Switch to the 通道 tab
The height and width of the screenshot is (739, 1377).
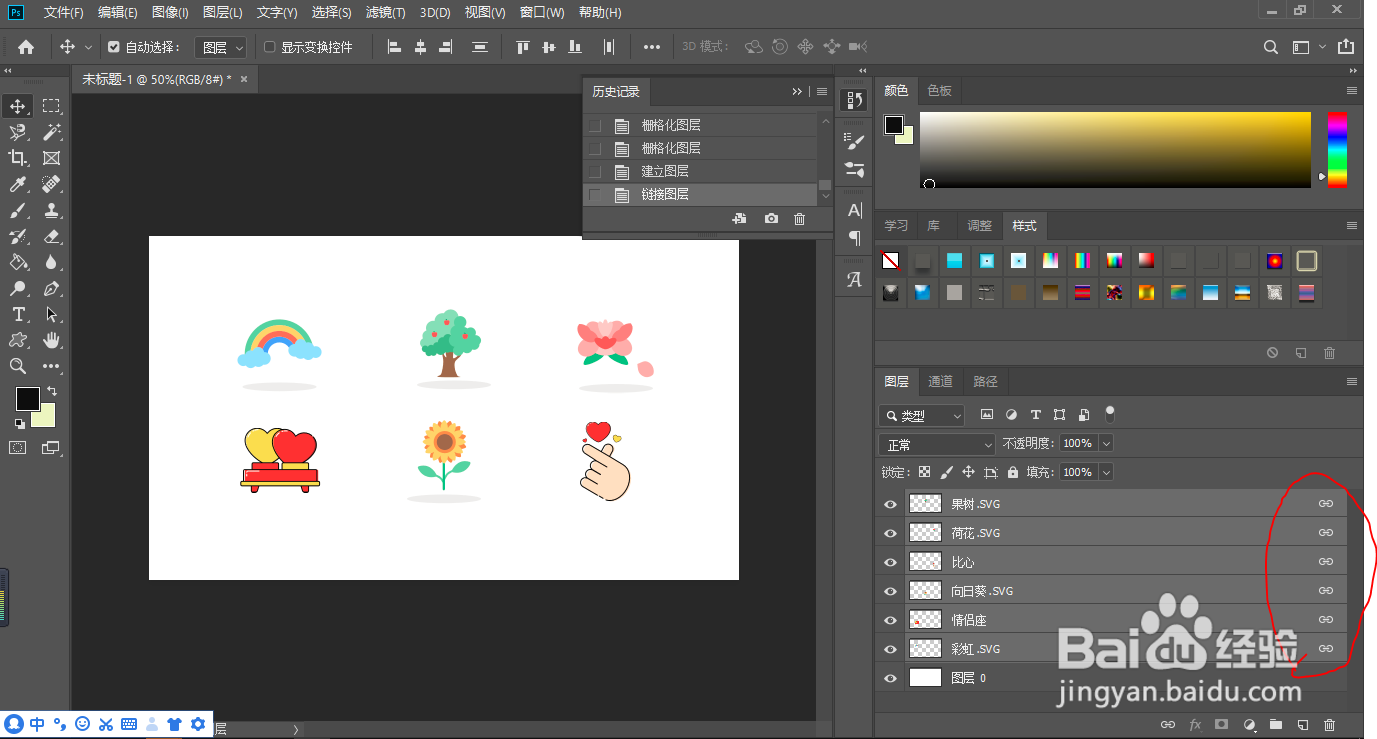[x=940, y=381]
